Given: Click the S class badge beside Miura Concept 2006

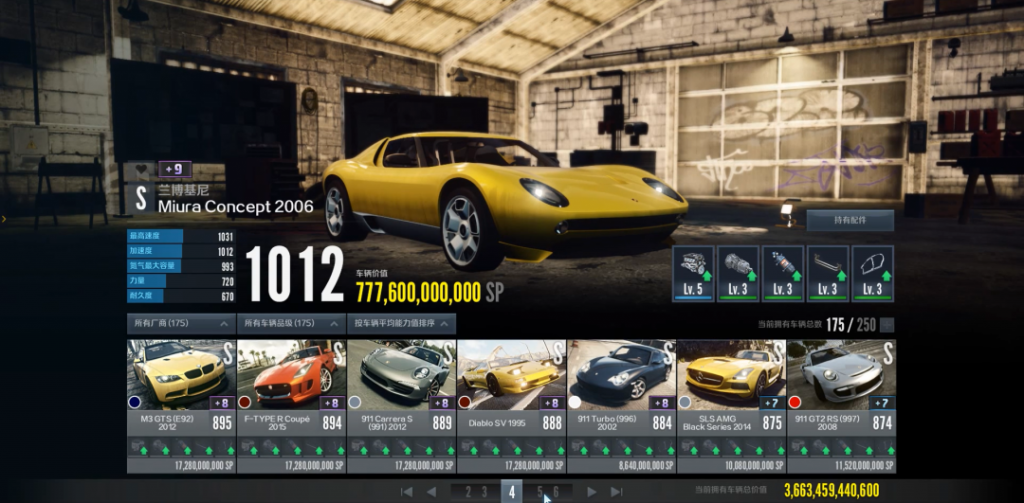Looking at the screenshot, I should pyautogui.click(x=140, y=198).
